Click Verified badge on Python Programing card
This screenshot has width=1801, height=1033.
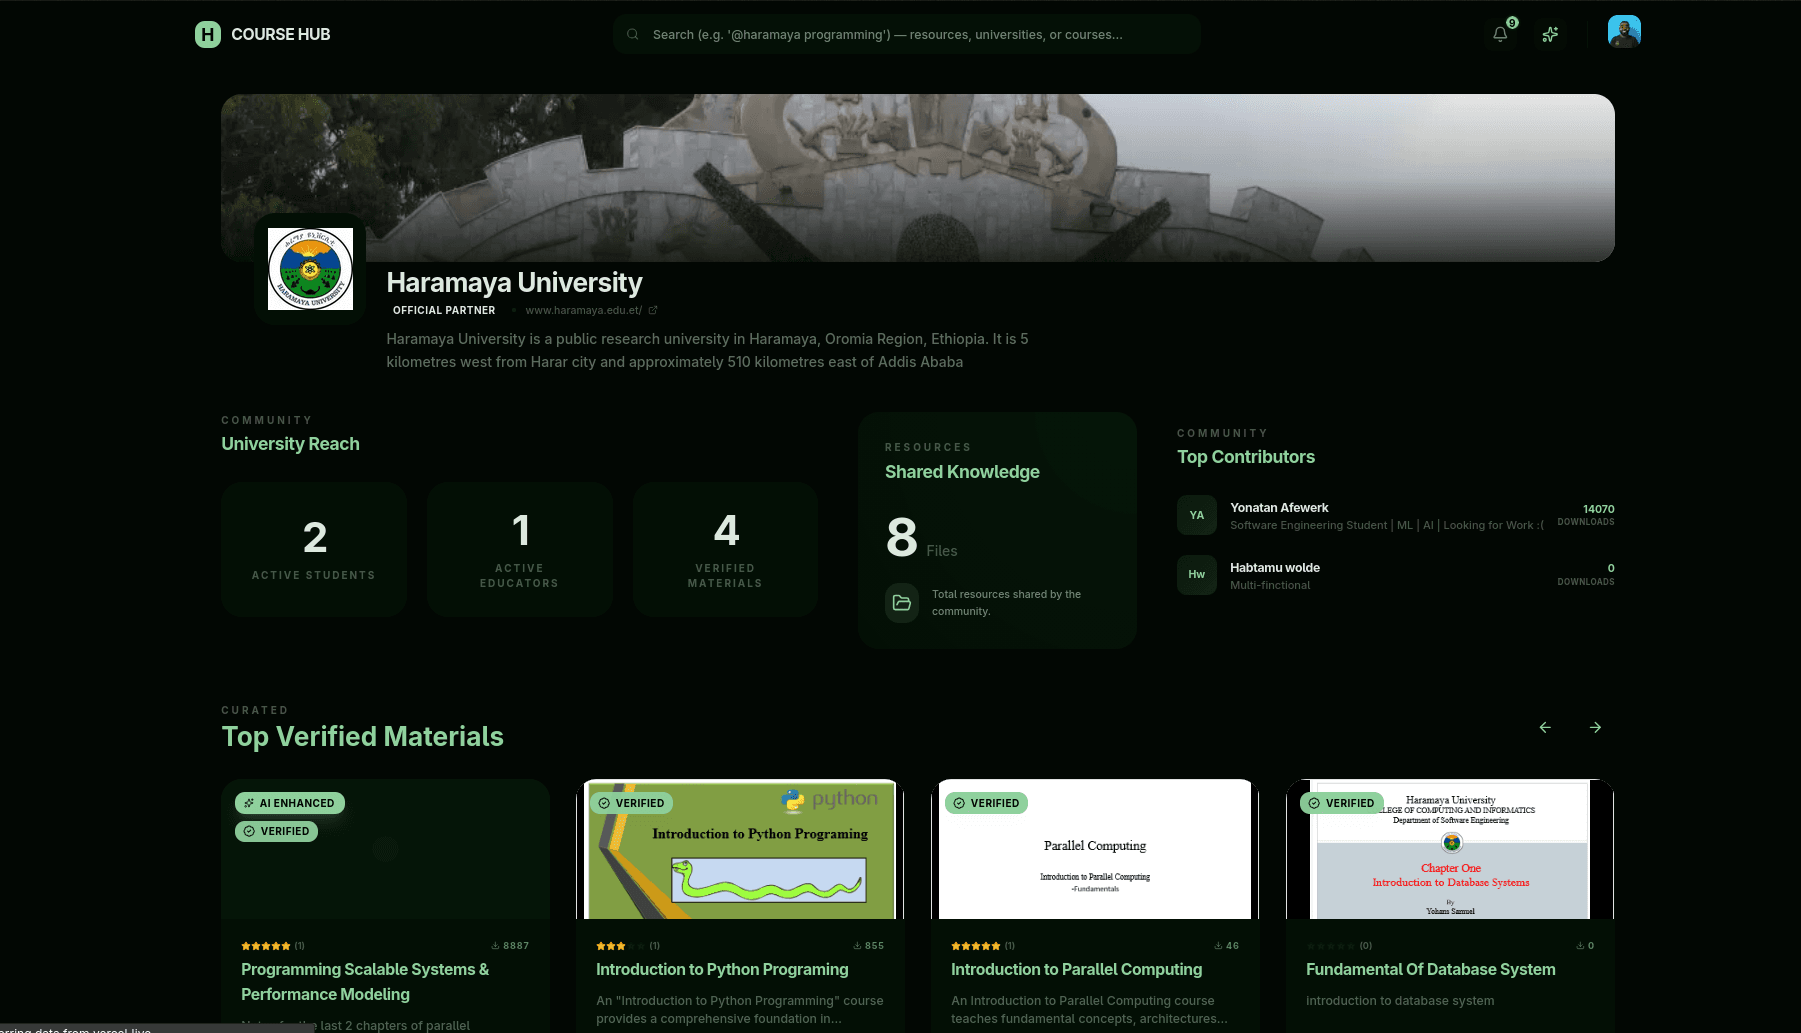tap(631, 803)
